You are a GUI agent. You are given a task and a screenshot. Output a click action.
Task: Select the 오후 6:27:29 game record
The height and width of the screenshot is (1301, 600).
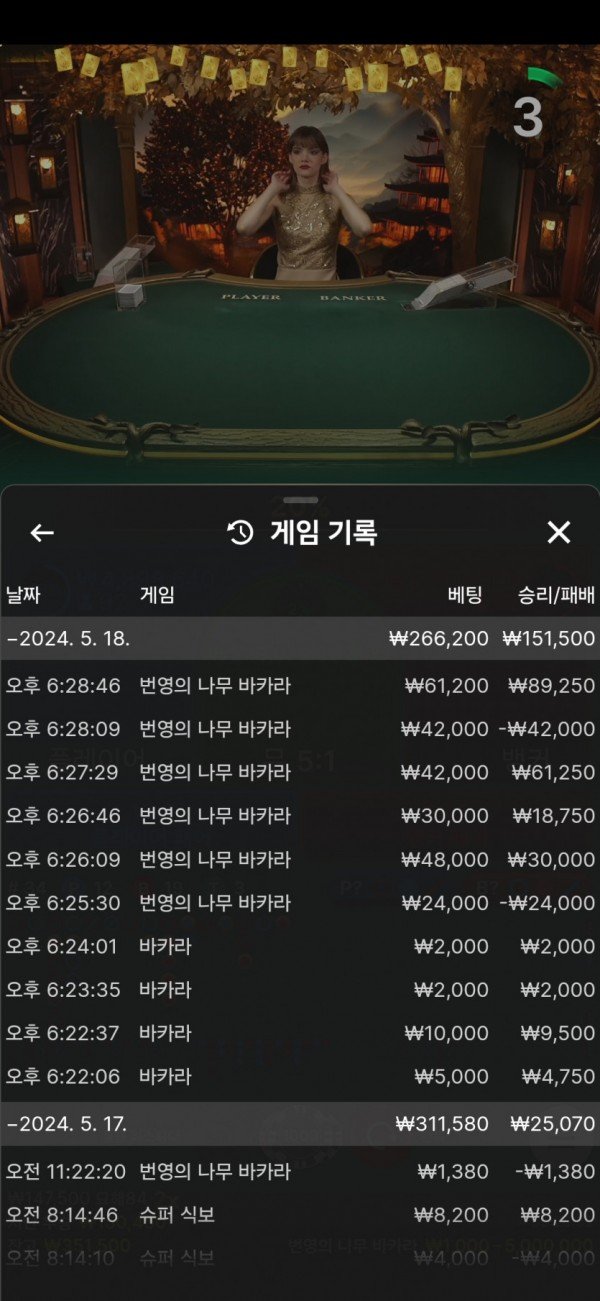(300, 772)
